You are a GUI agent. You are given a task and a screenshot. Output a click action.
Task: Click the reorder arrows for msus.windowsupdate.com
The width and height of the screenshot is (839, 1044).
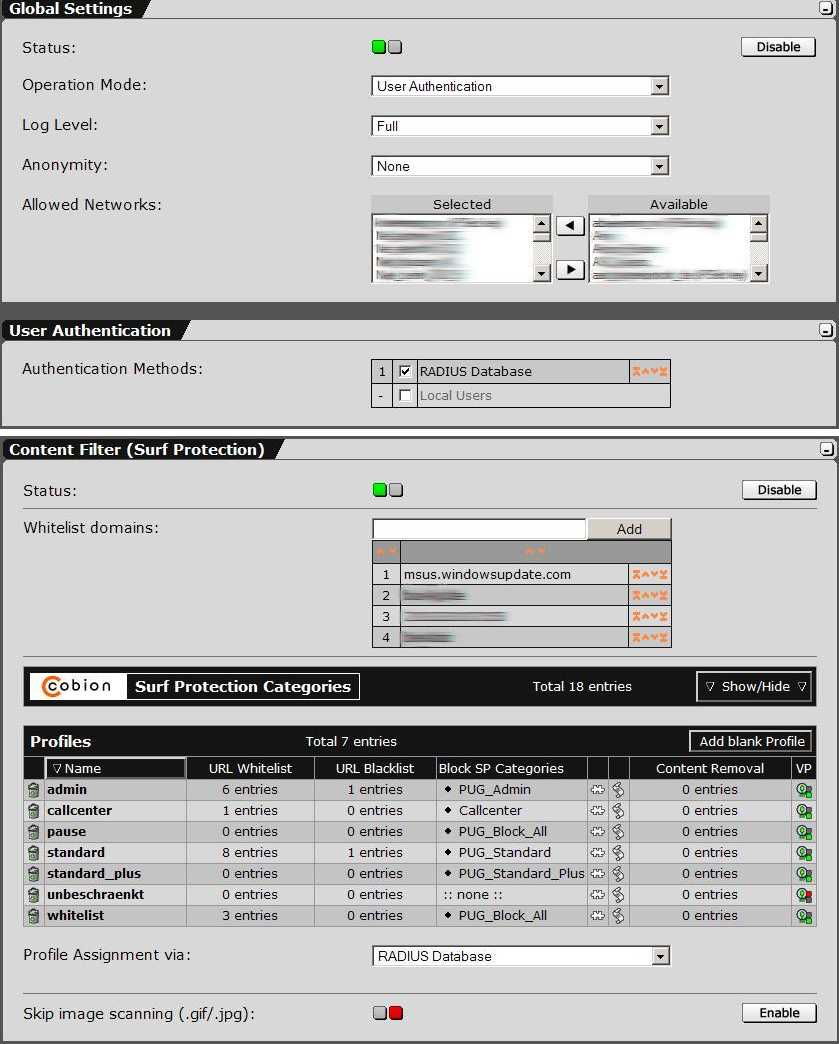coord(649,575)
